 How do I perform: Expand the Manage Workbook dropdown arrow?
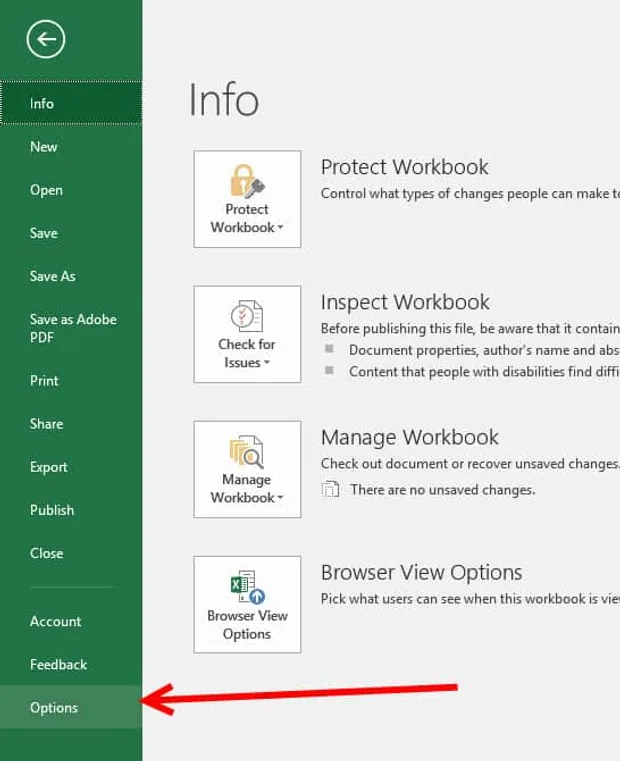point(280,497)
